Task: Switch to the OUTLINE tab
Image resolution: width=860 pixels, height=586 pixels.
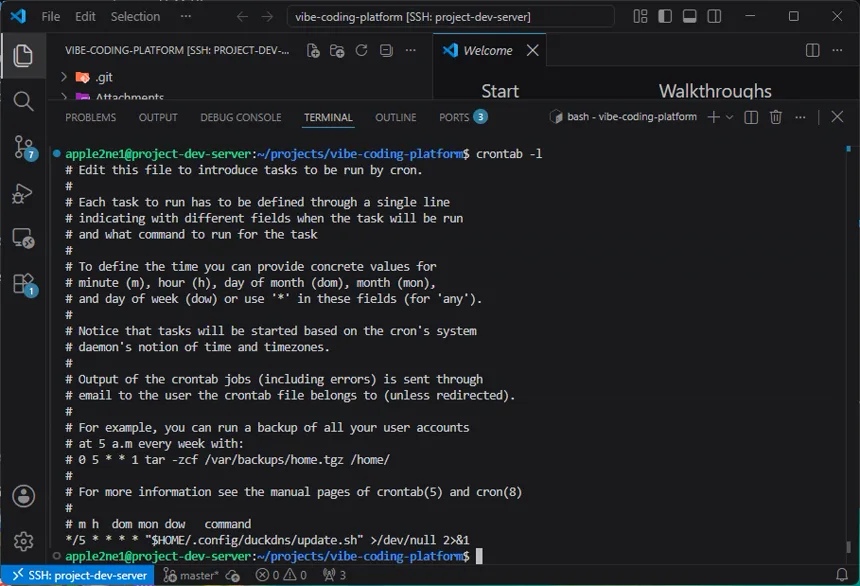Action: tap(395, 117)
